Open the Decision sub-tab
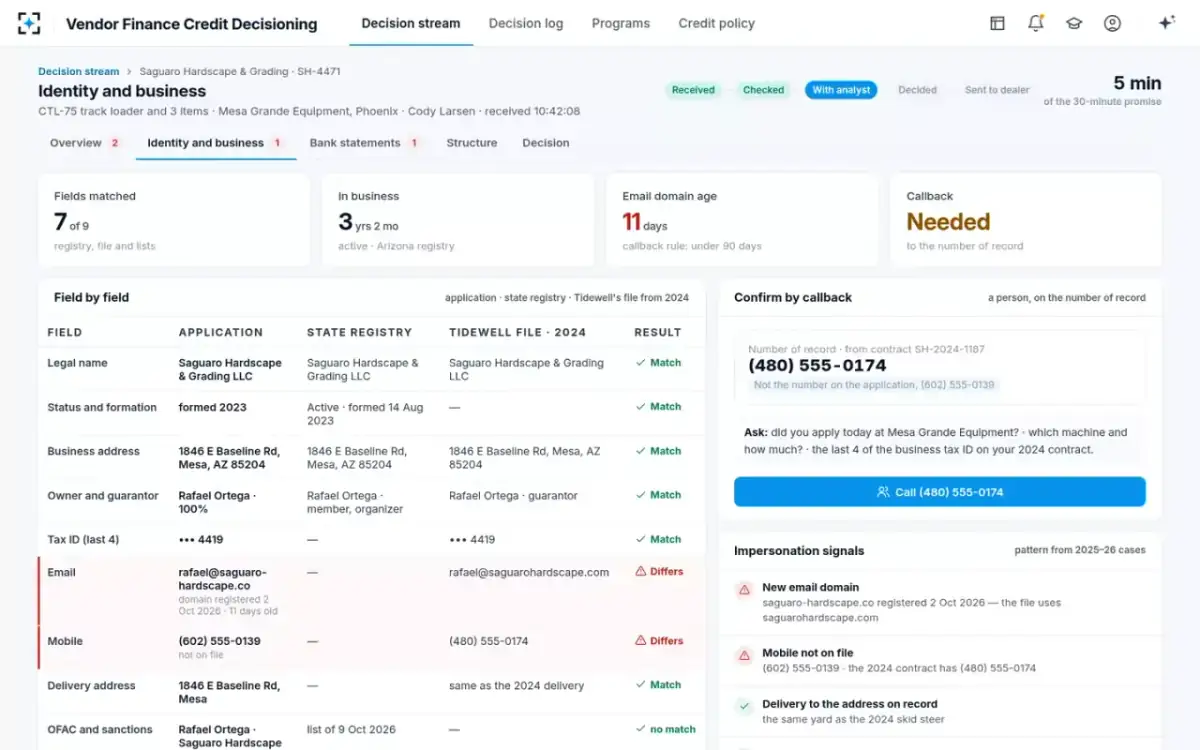The height and width of the screenshot is (750, 1200). click(546, 143)
